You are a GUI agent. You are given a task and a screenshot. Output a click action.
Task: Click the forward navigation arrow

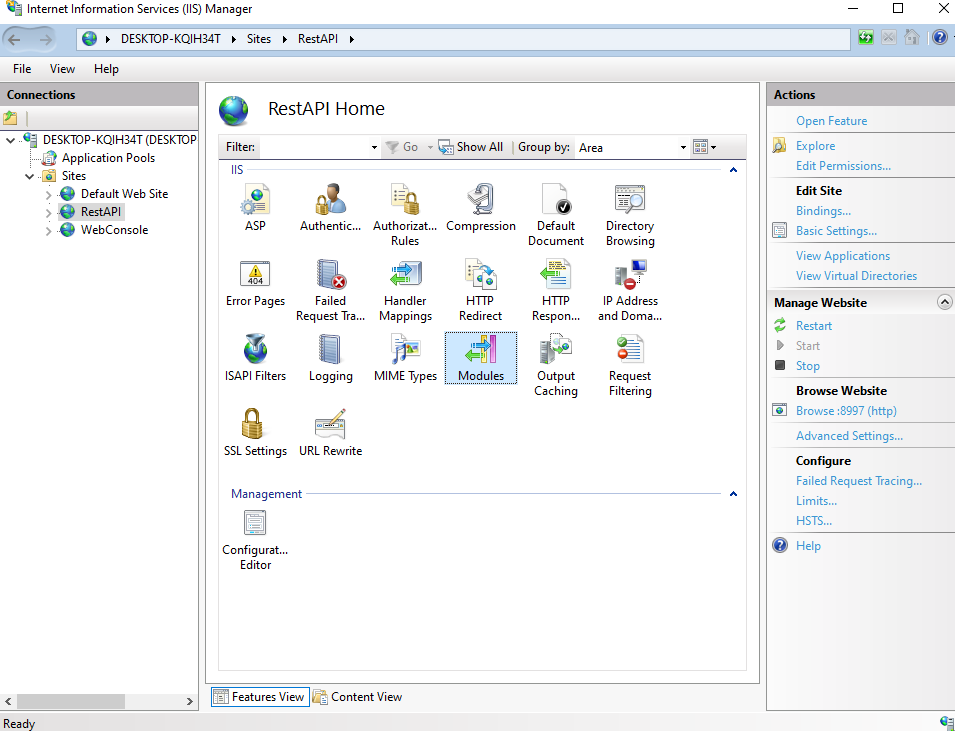point(45,40)
